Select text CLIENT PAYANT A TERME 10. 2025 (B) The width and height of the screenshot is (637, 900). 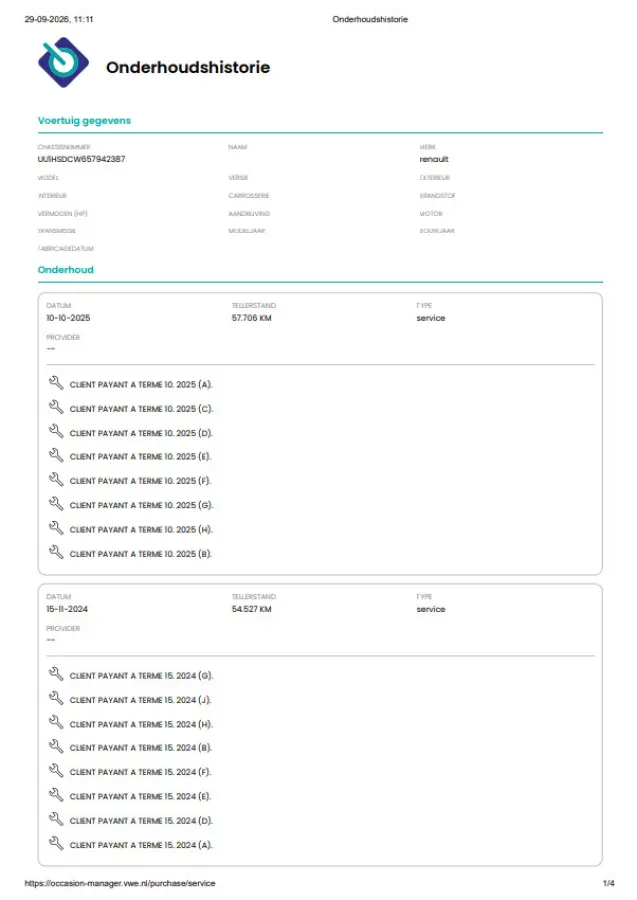click(x=141, y=554)
